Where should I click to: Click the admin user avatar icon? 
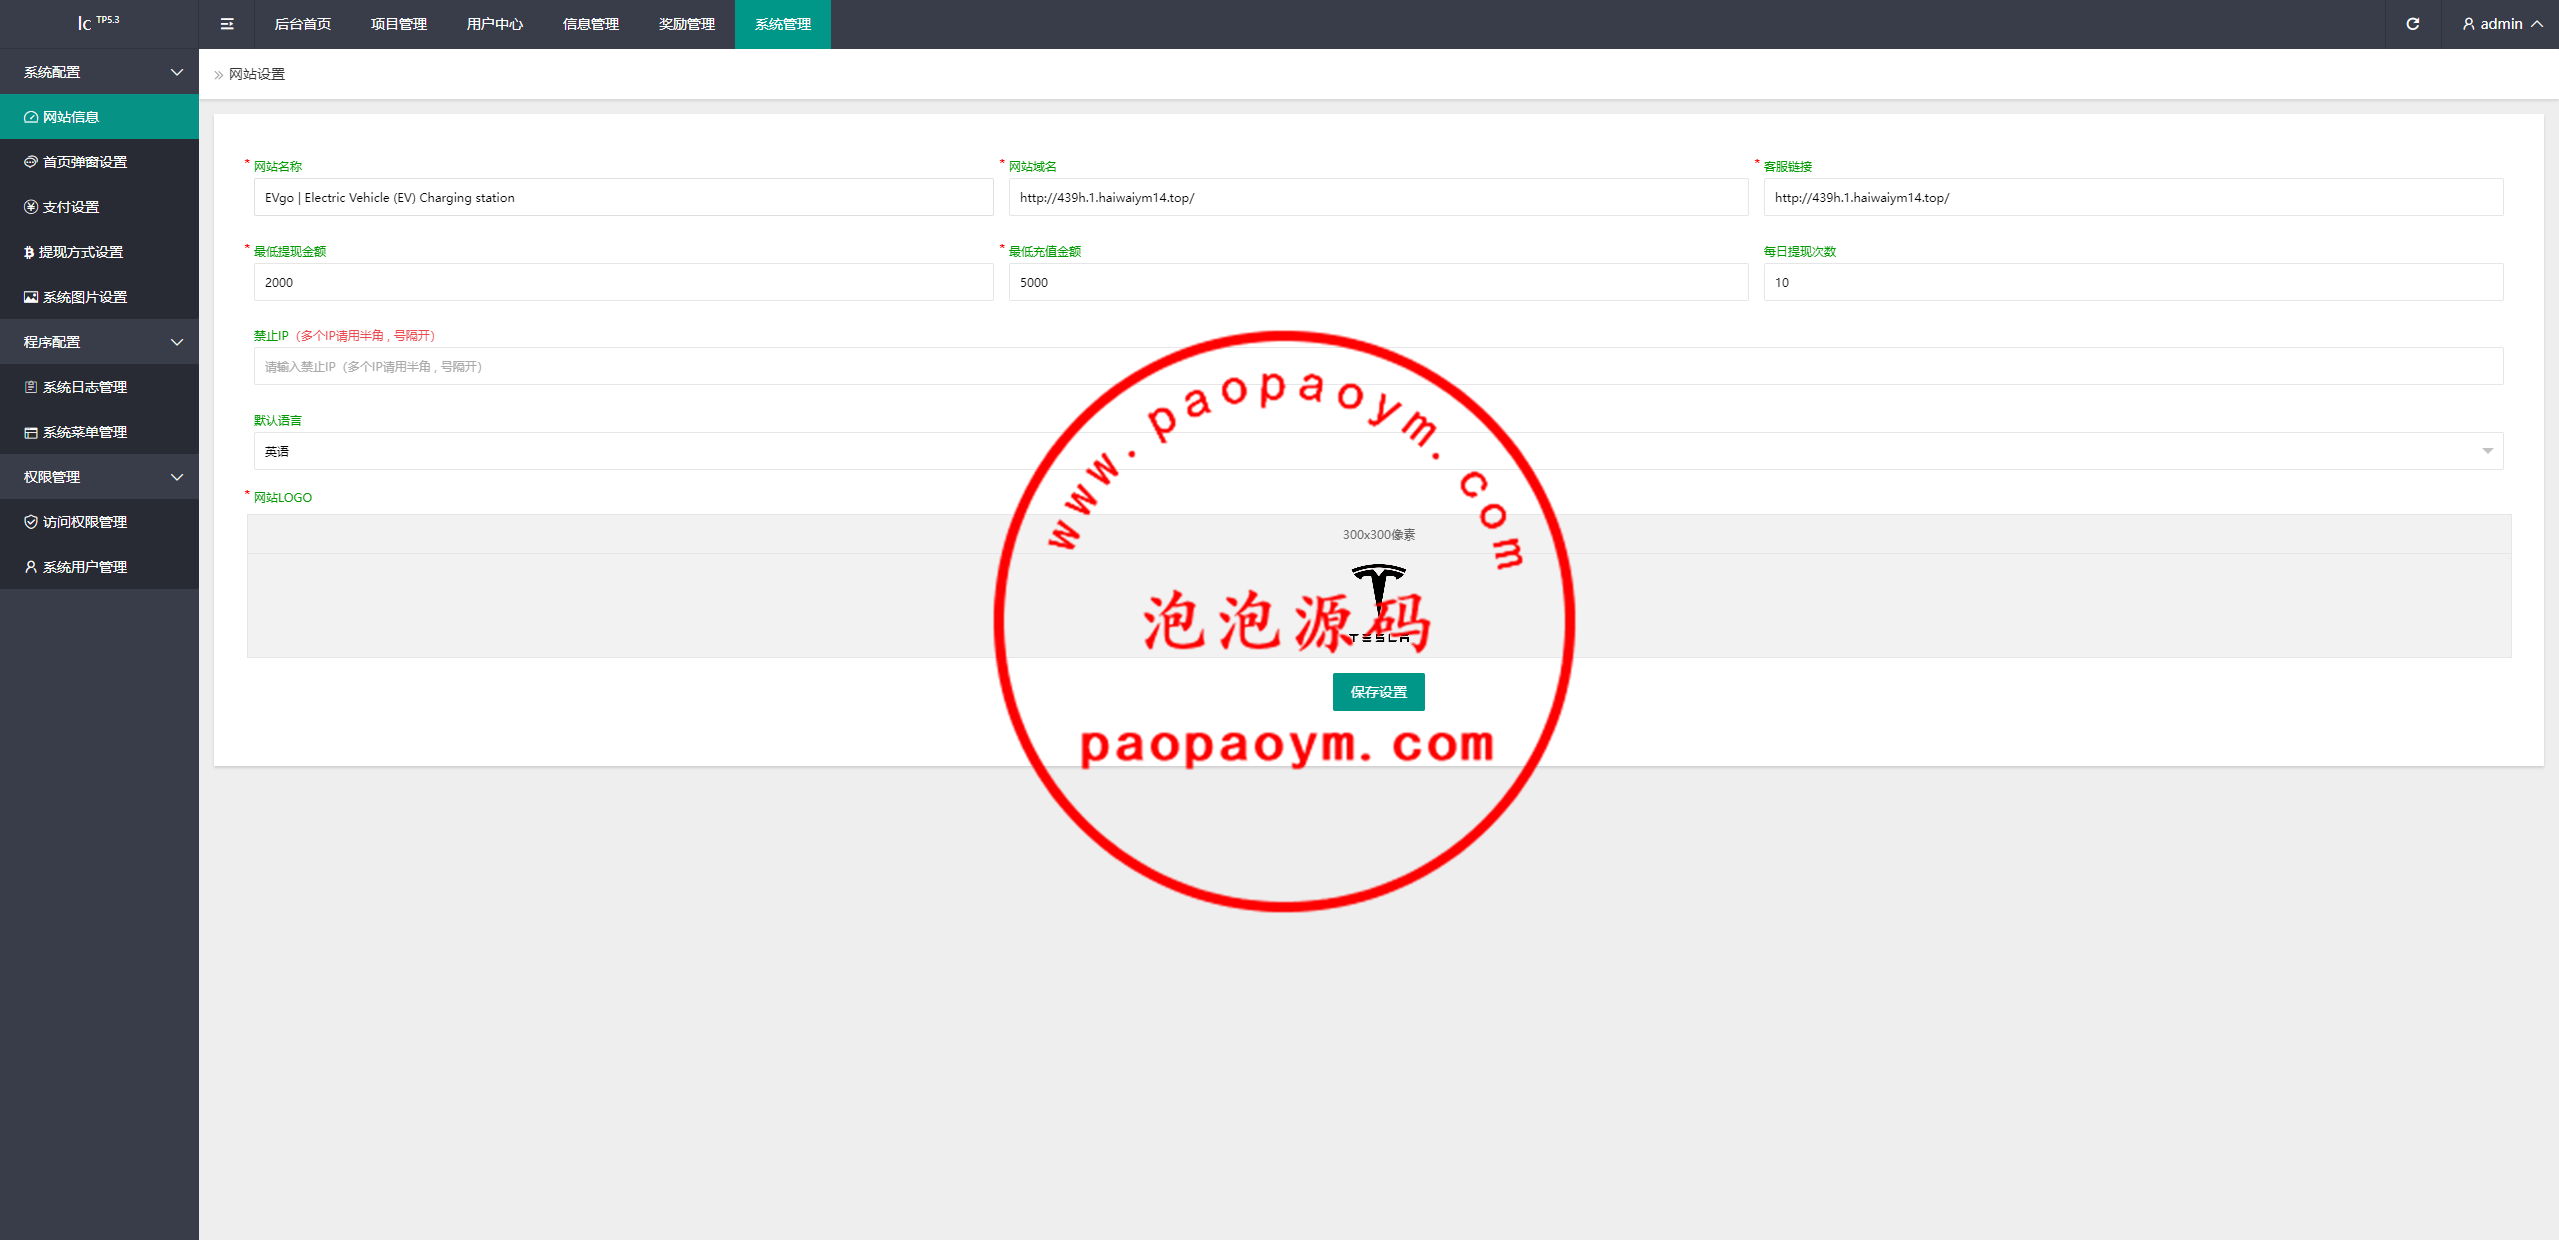[x=2469, y=24]
